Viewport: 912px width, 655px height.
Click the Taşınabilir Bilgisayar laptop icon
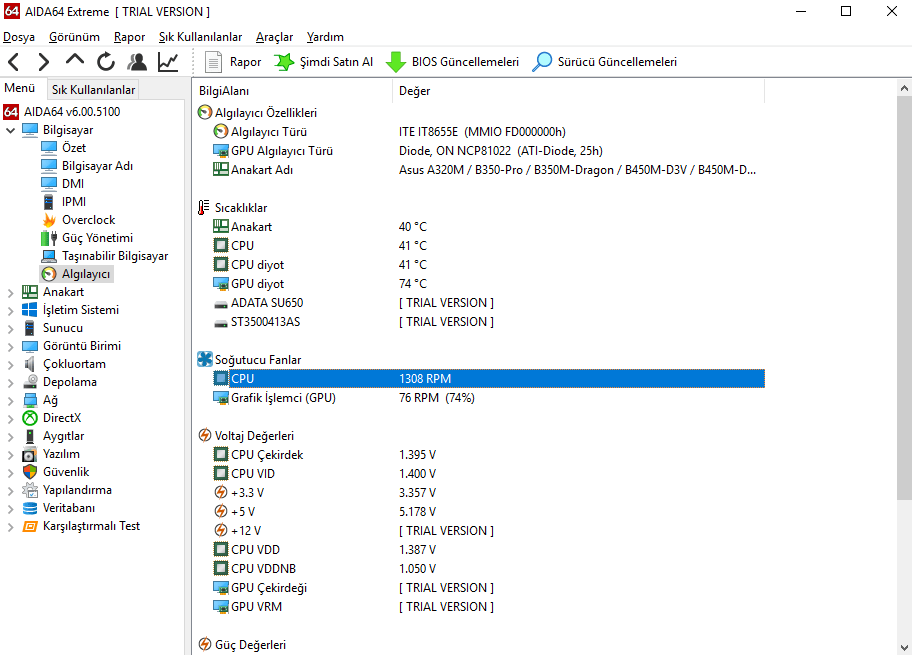pyautogui.click(x=49, y=256)
